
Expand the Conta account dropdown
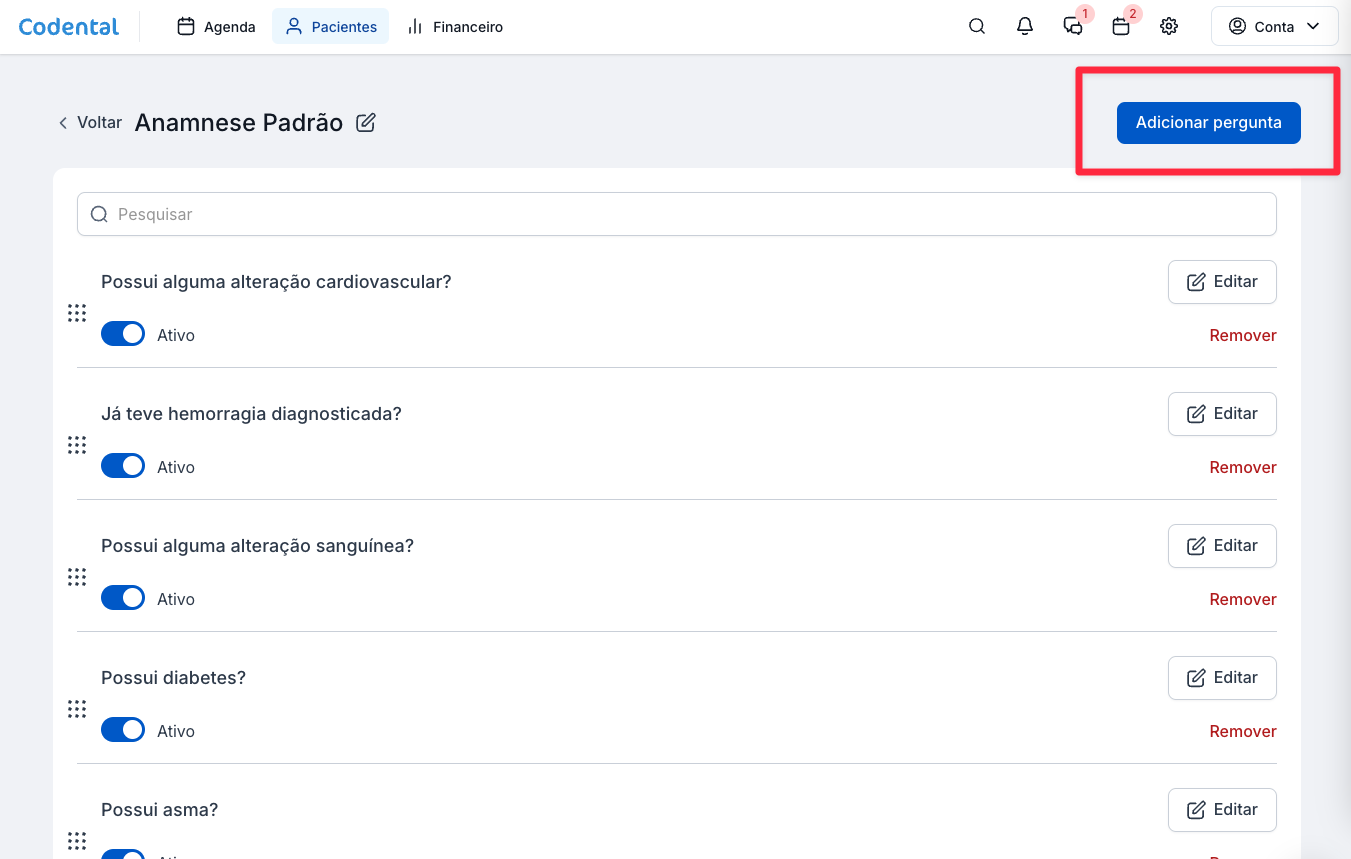coord(1274,27)
